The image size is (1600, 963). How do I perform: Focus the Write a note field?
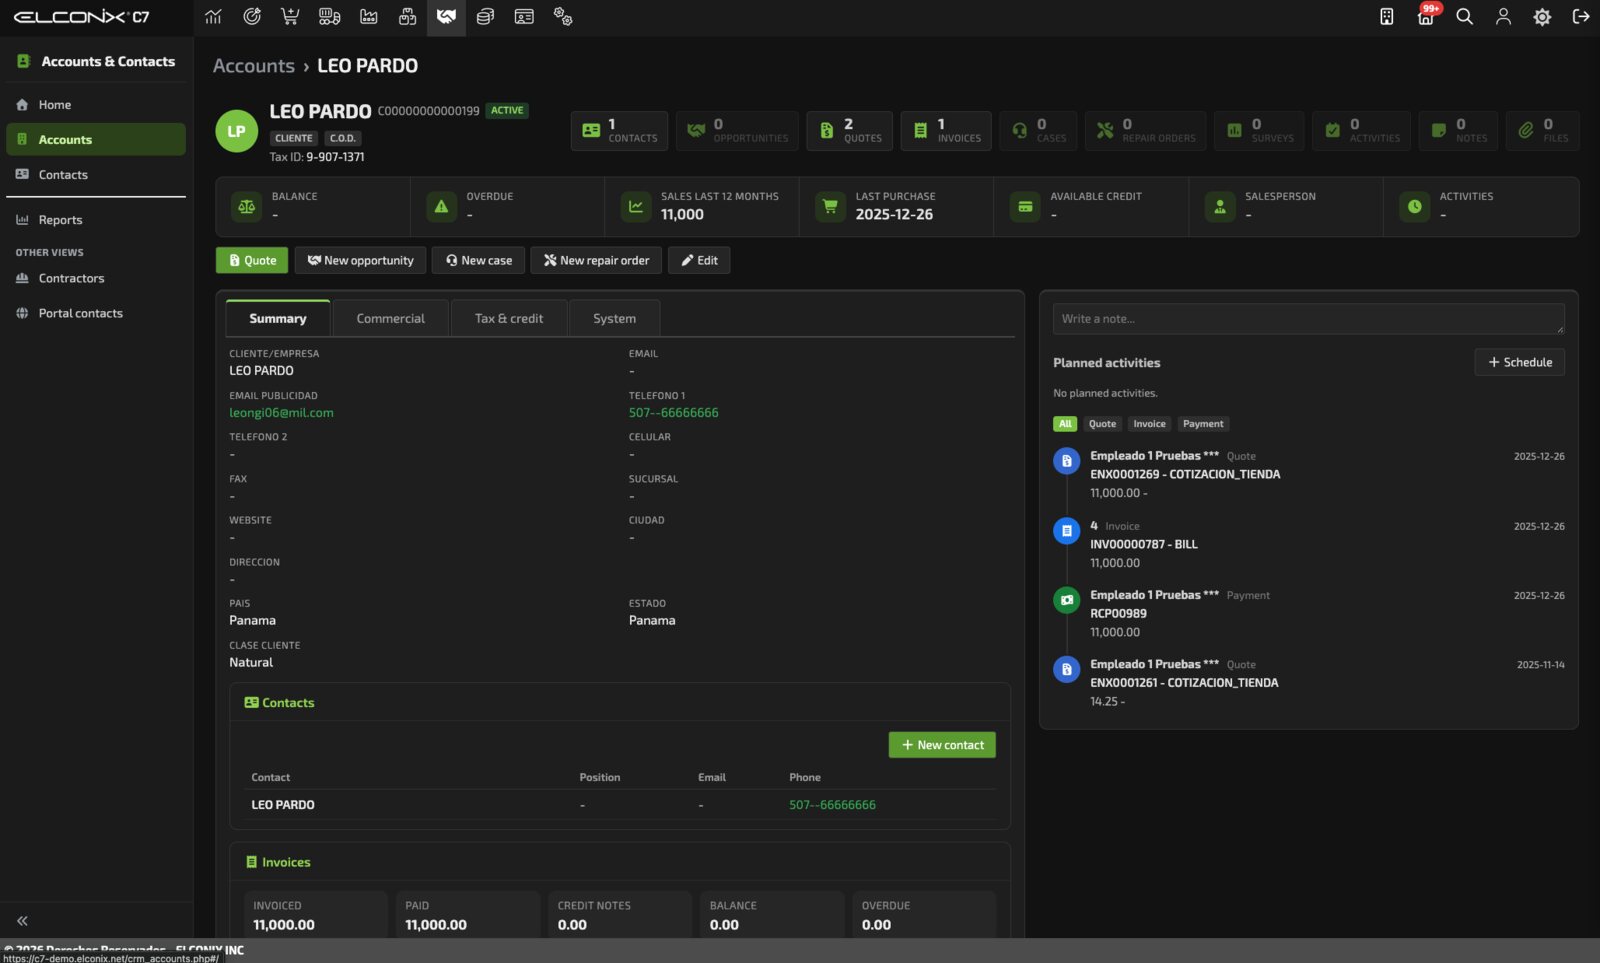[x=1308, y=319]
